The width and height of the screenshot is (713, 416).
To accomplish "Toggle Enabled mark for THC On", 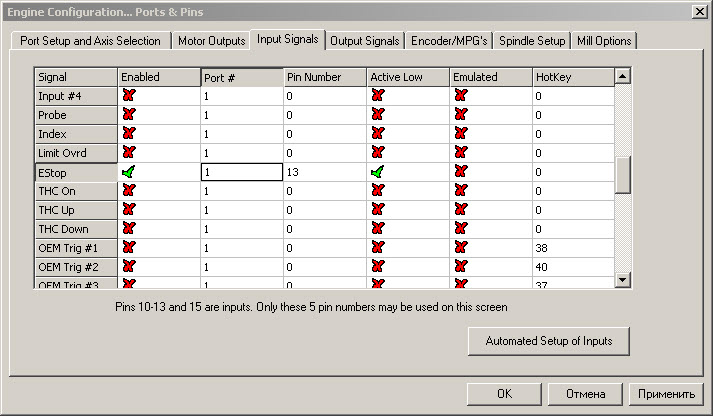I will point(129,190).
